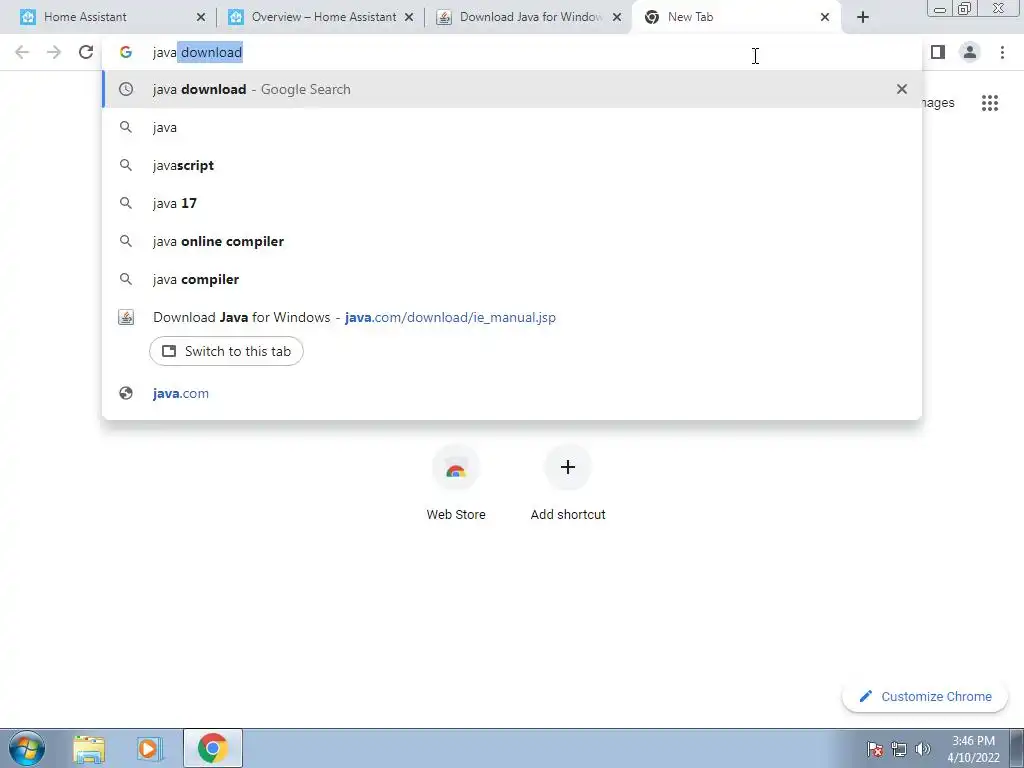Open the profile avatar icon
The height and width of the screenshot is (768, 1024).
[x=970, y=52]
